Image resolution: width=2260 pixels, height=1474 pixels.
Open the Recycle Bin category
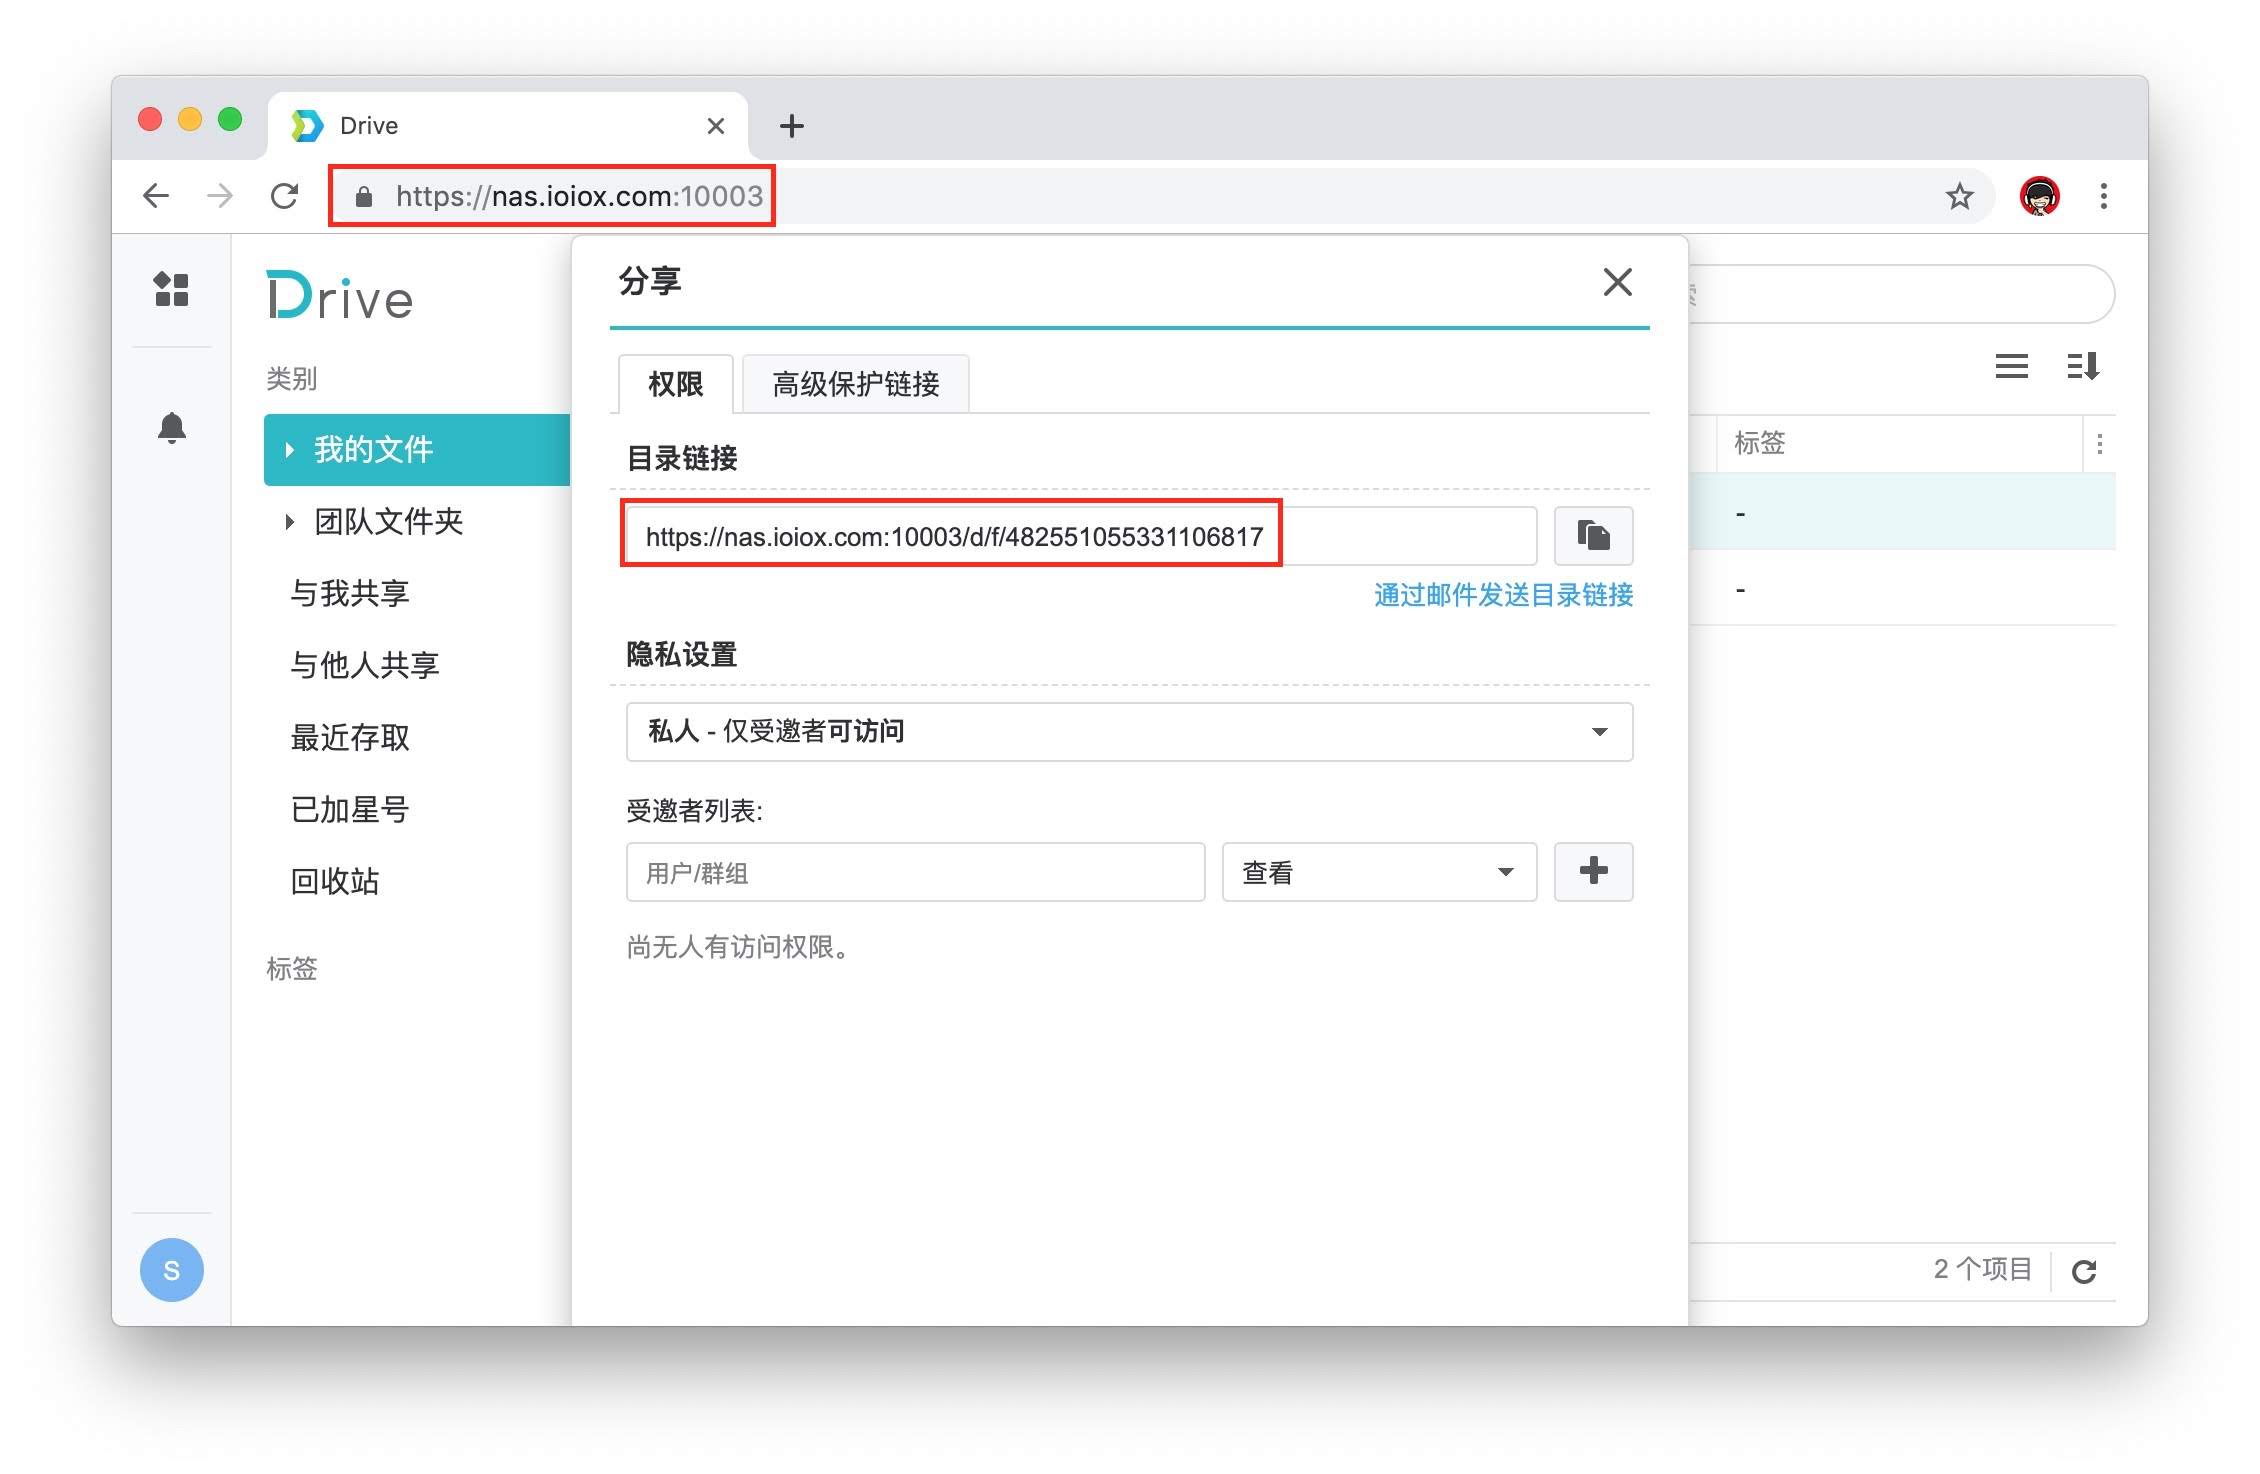point(335,882)
